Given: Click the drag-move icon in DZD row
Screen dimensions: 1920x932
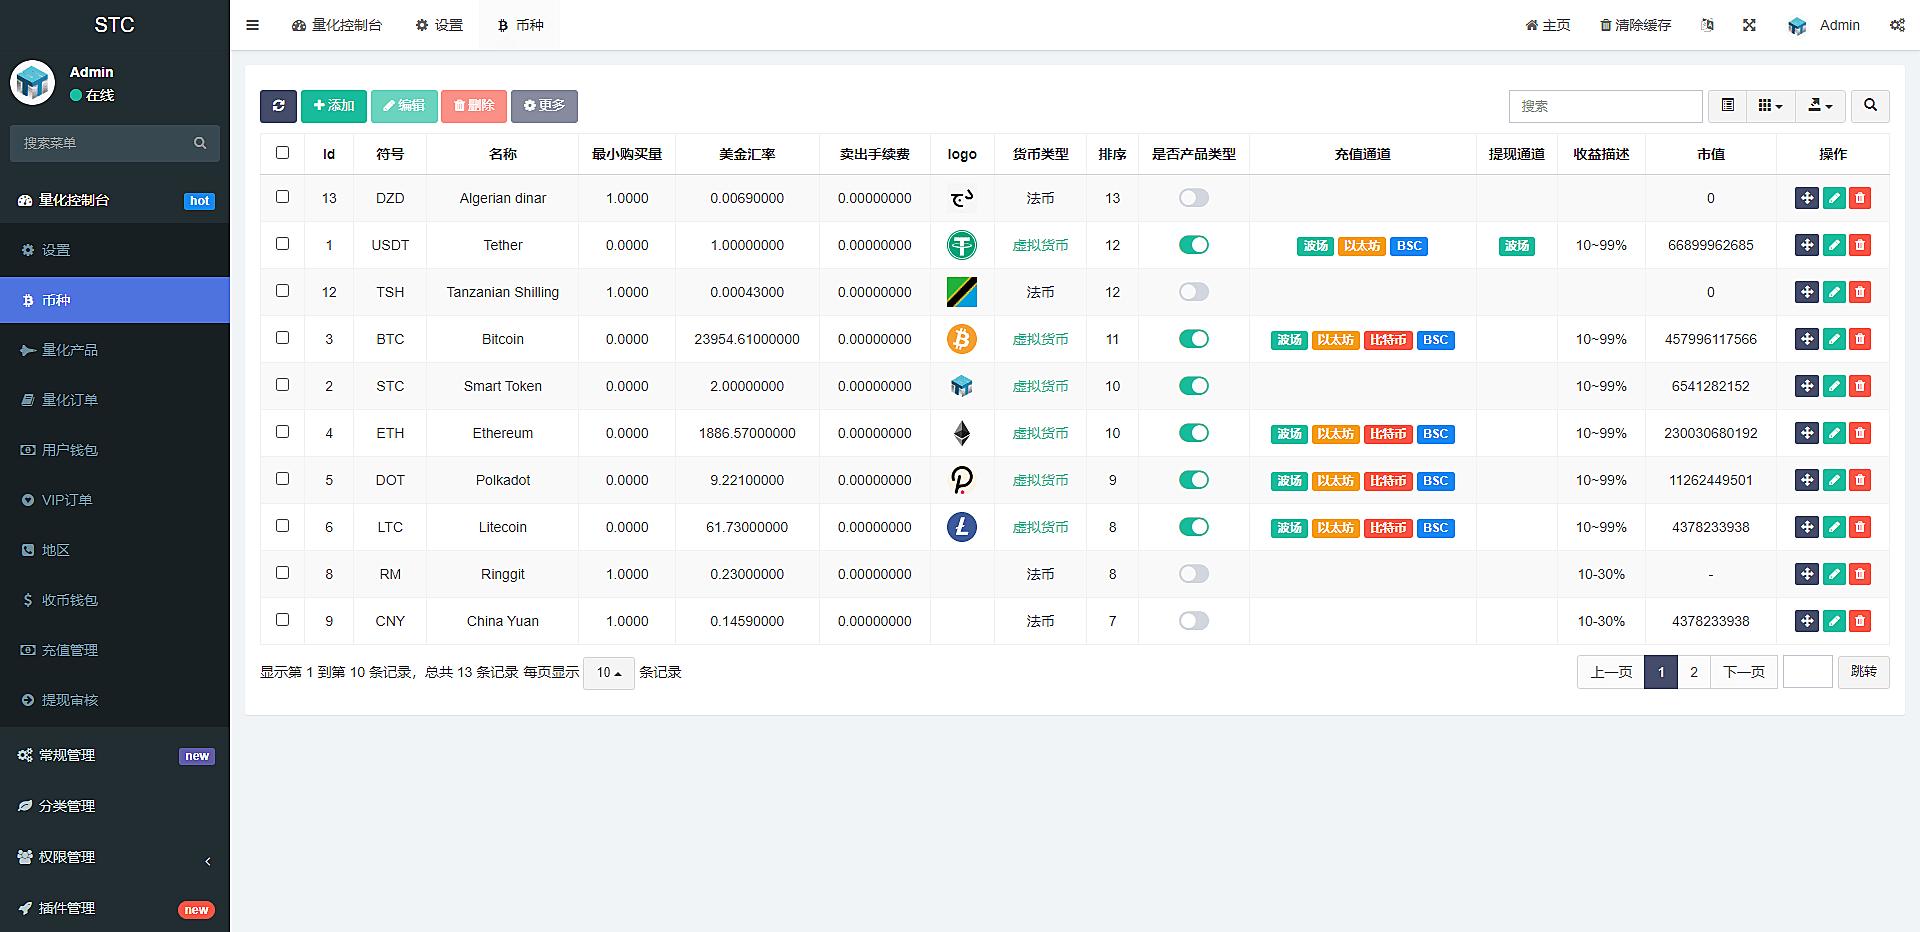Looking at the screenshot, I should (x=1806, y=198).
